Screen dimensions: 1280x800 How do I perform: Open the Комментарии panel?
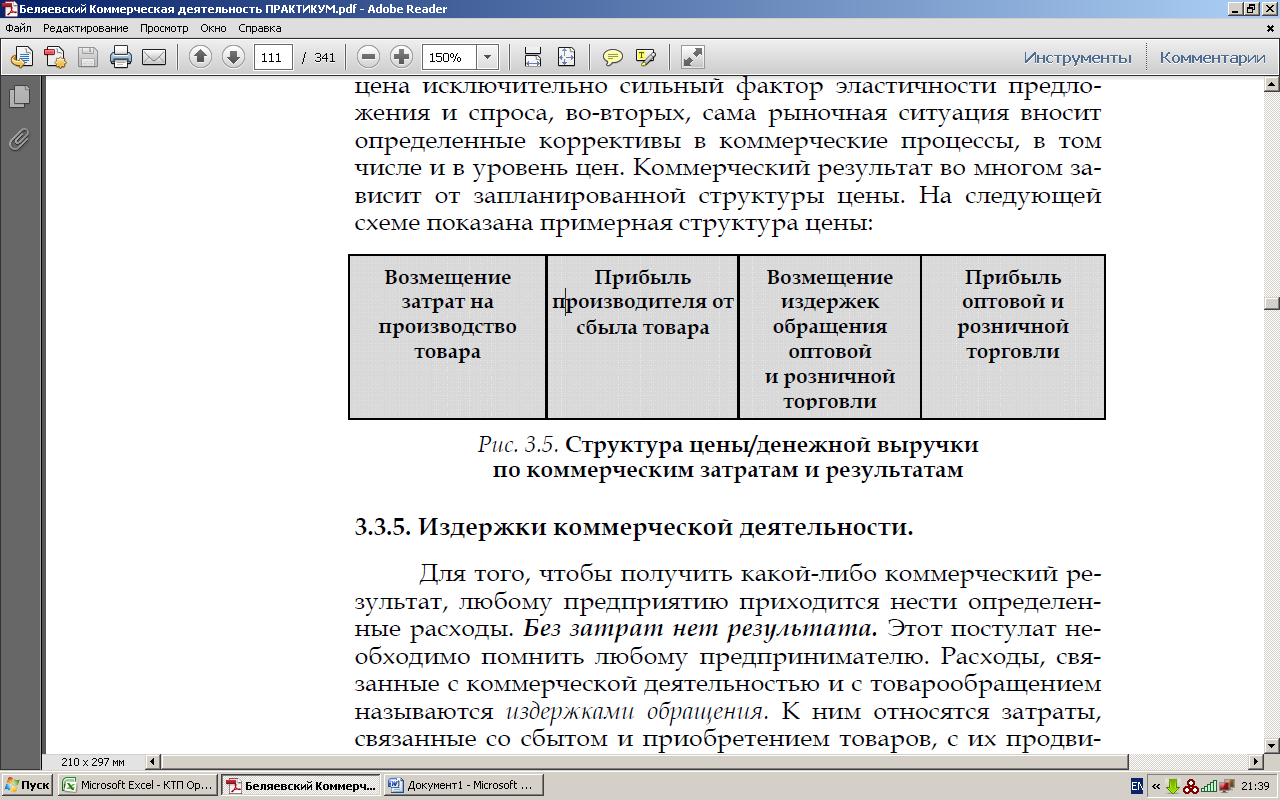1212,57
